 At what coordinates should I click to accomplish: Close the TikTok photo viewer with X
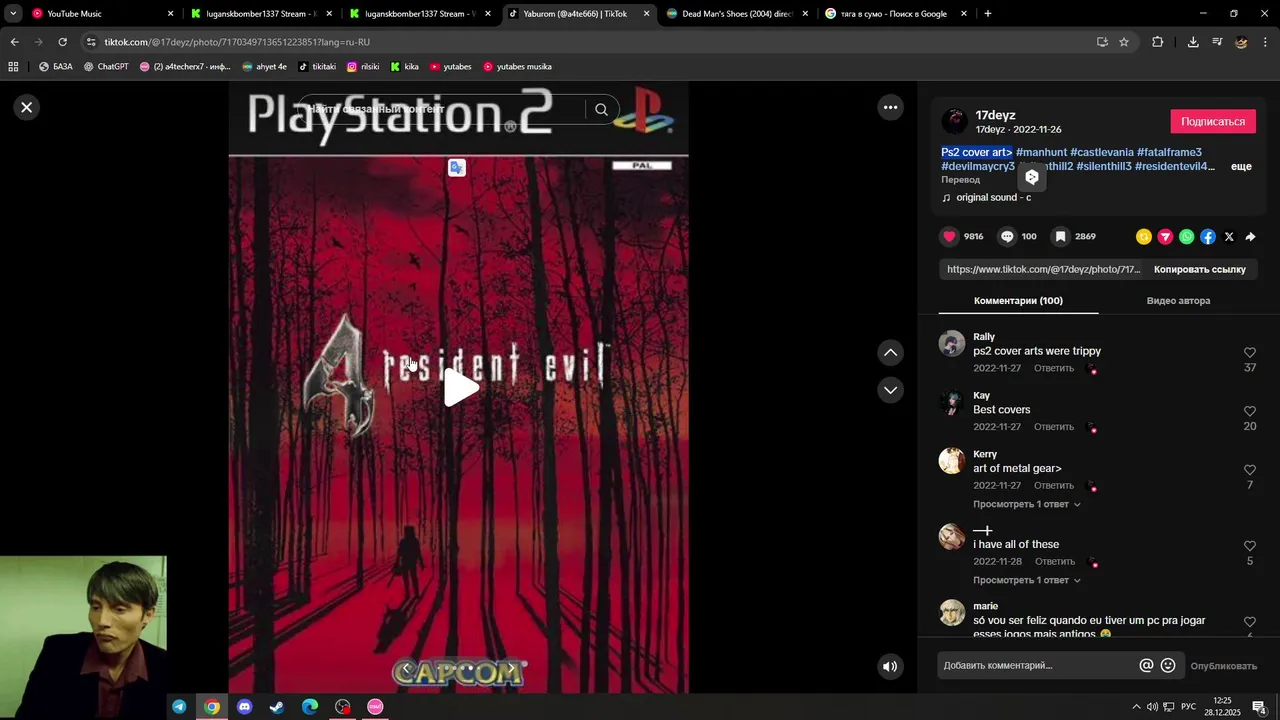(27, 107)
